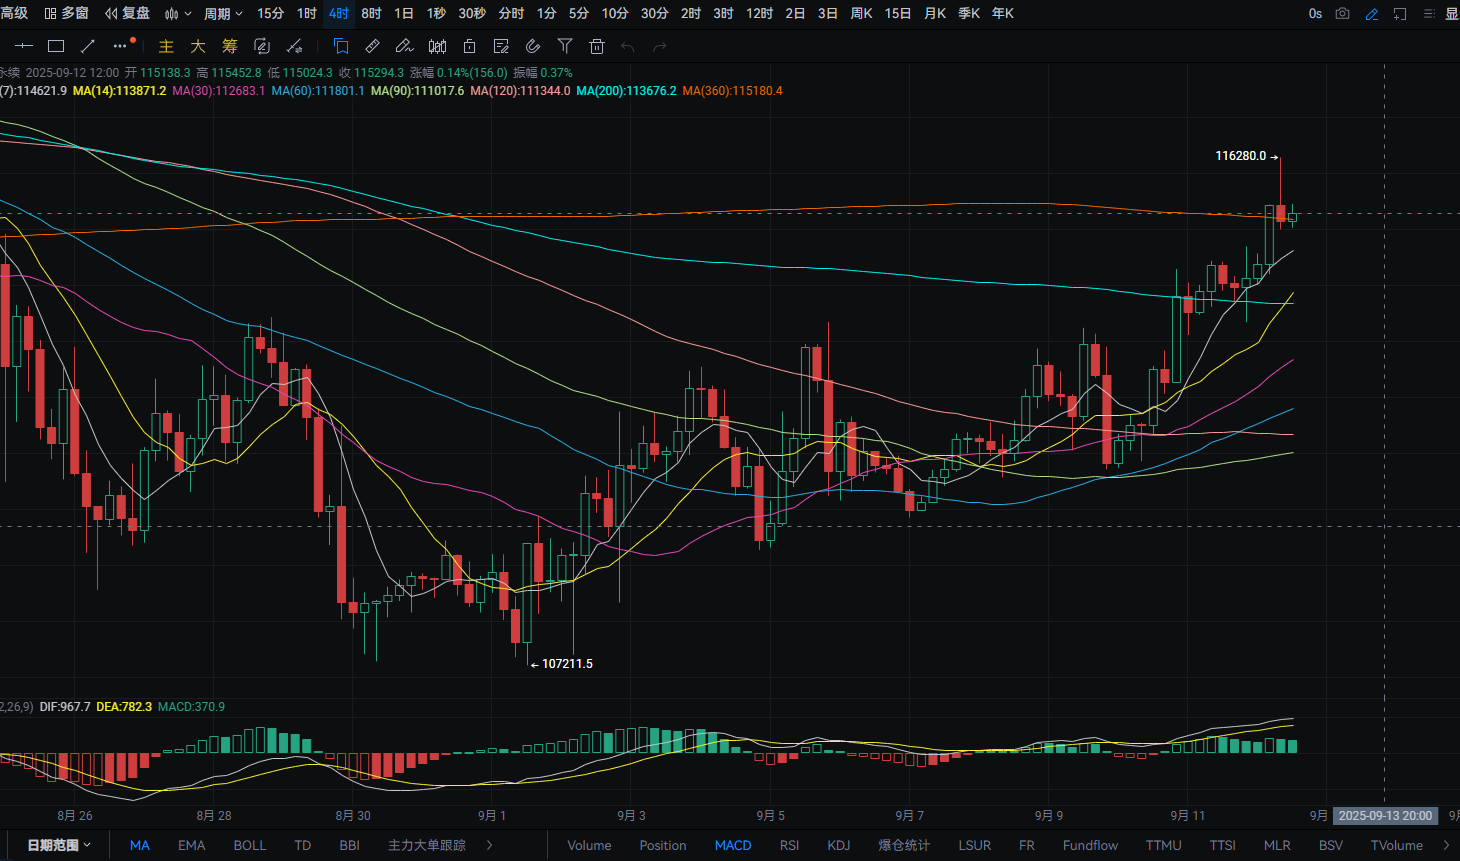Image resolution: width=1460 pixels, height=861 pixels.
Task: Expand more indicators with right chevron after TVolume
Action: pyautogui.click(x=1446, y=845)
